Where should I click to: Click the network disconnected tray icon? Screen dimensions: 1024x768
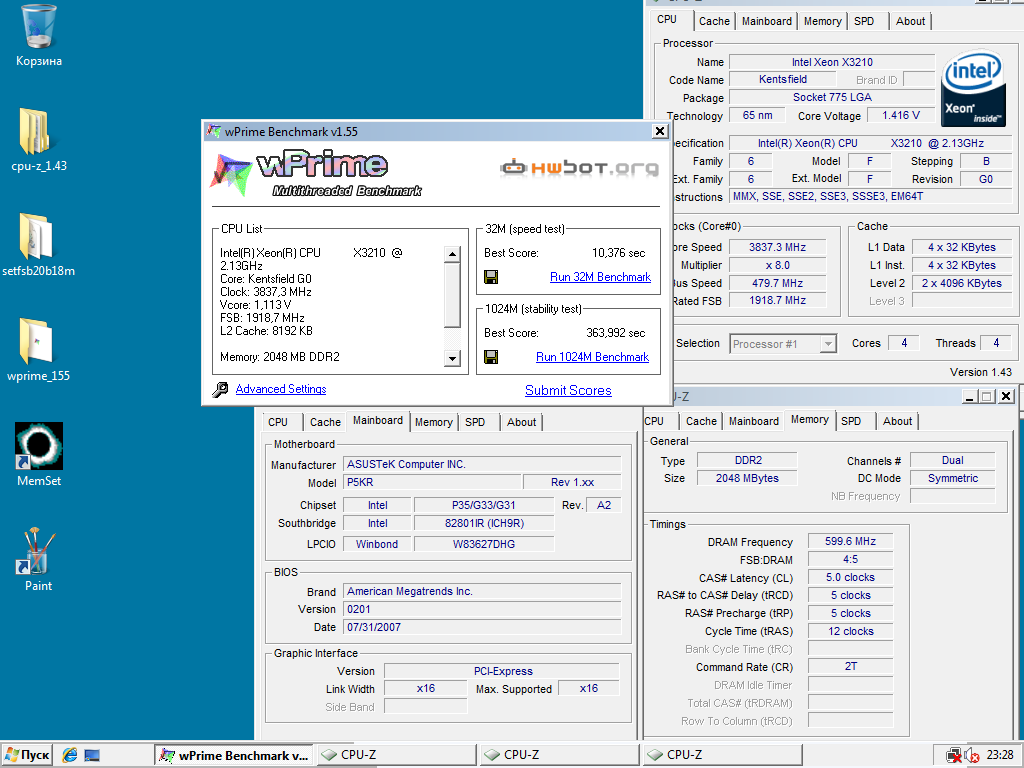[x=954, y=756]
